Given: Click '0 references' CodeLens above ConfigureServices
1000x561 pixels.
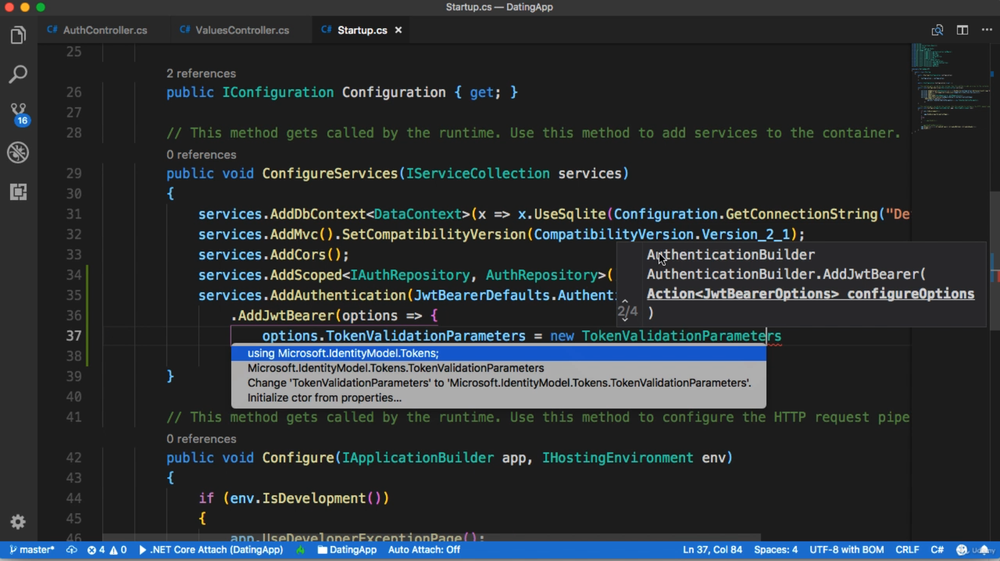Looking at the screenshot, I should [x=201, y=154].
